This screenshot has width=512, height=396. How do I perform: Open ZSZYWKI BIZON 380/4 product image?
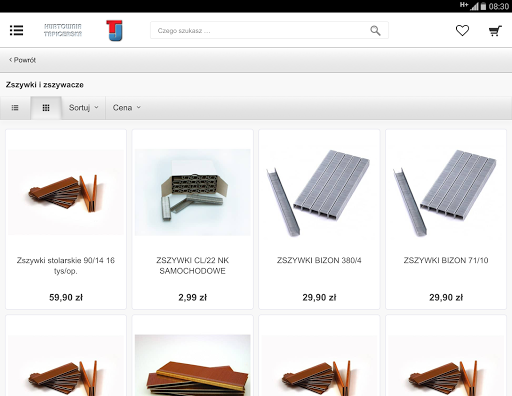pyautogui.click(x=319, y=192)
